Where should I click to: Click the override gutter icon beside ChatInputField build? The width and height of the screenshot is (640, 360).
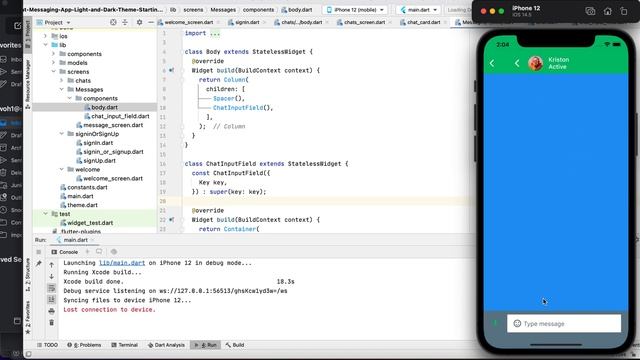tap(171, 220)
